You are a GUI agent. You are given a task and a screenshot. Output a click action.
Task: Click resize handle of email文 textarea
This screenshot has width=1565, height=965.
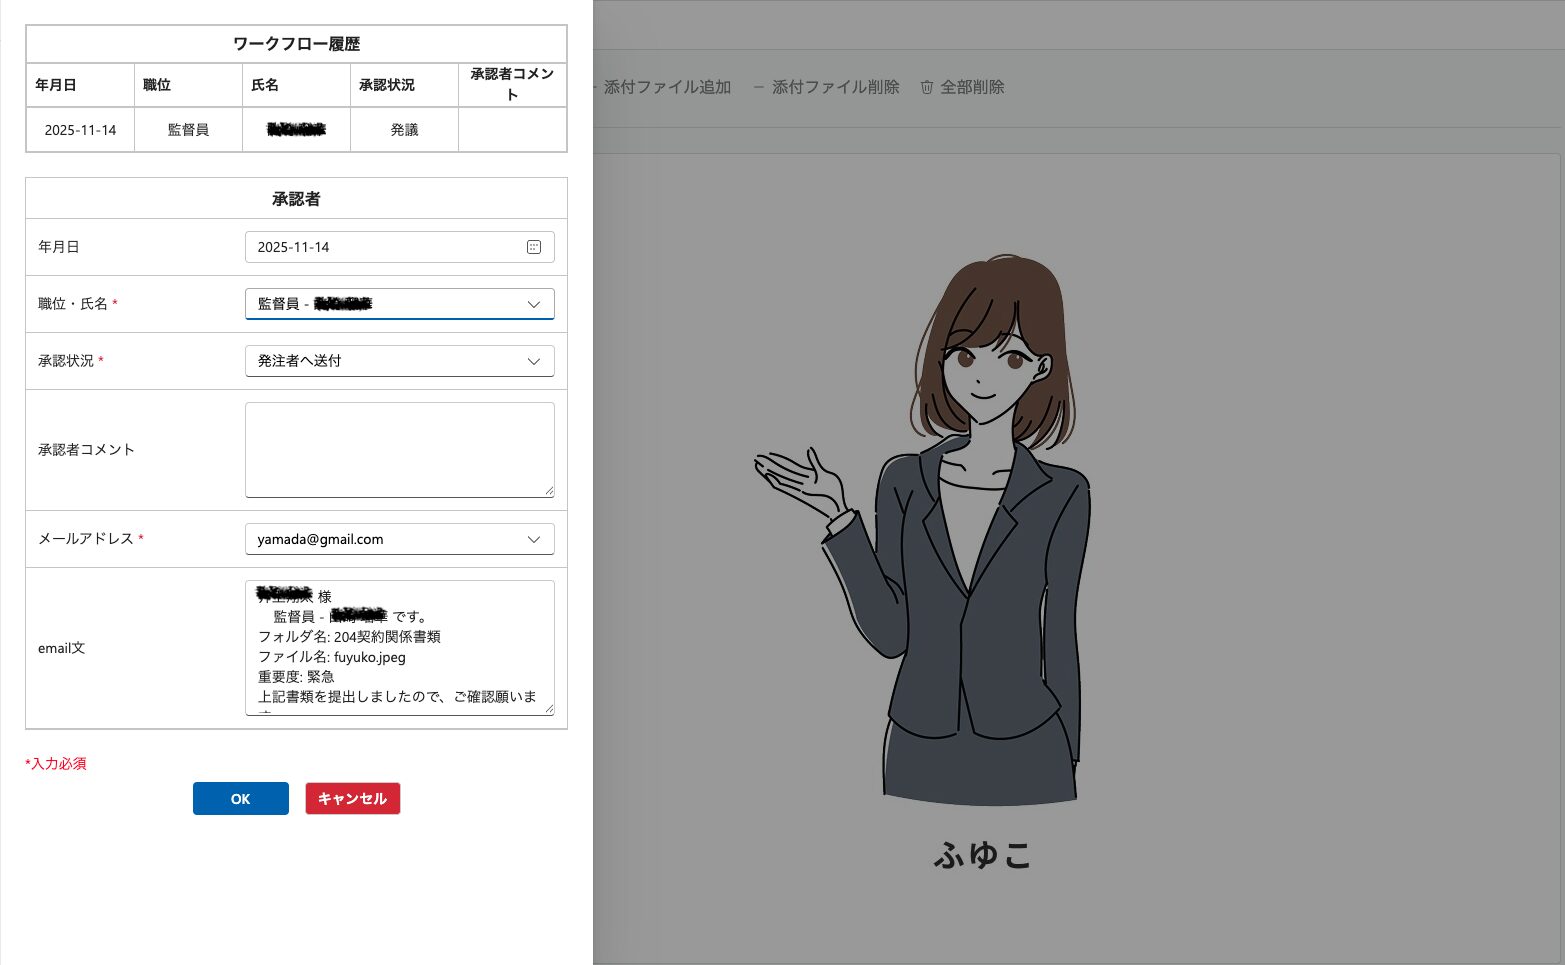549,709
